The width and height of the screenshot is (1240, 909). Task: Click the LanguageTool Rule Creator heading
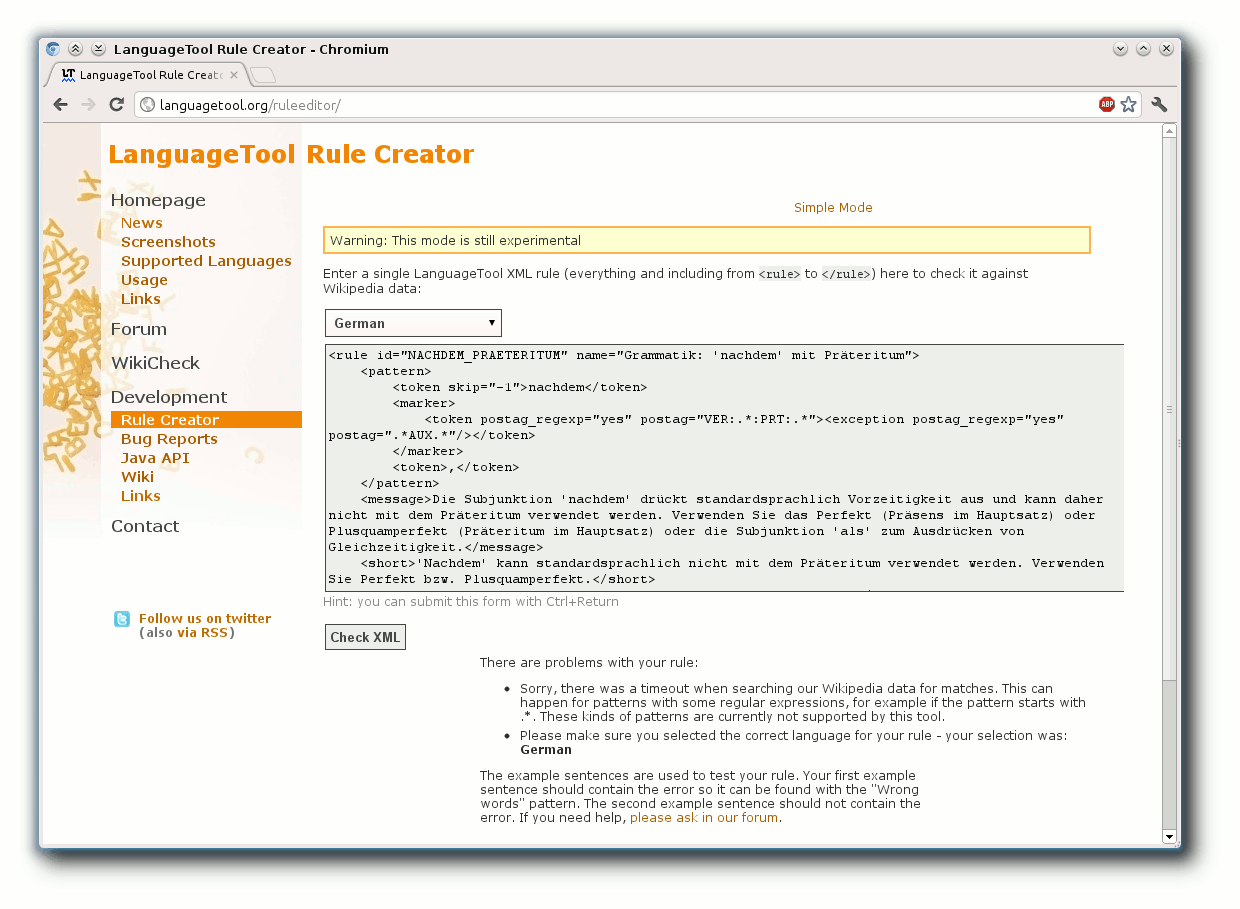click(291, 155)
